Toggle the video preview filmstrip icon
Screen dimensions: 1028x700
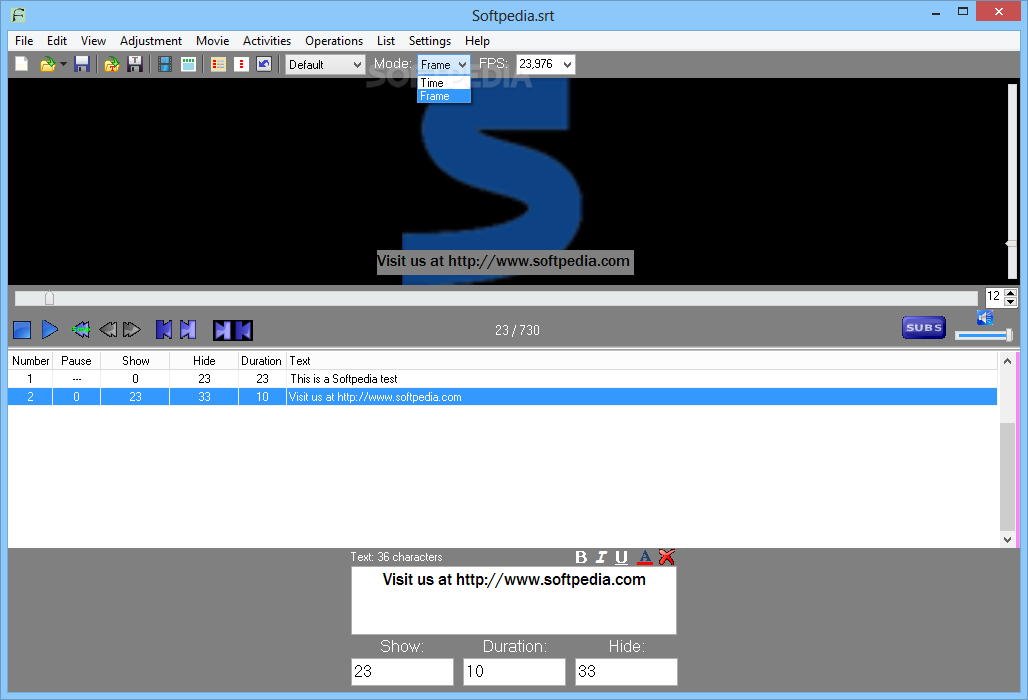click(x=165, y=64)
